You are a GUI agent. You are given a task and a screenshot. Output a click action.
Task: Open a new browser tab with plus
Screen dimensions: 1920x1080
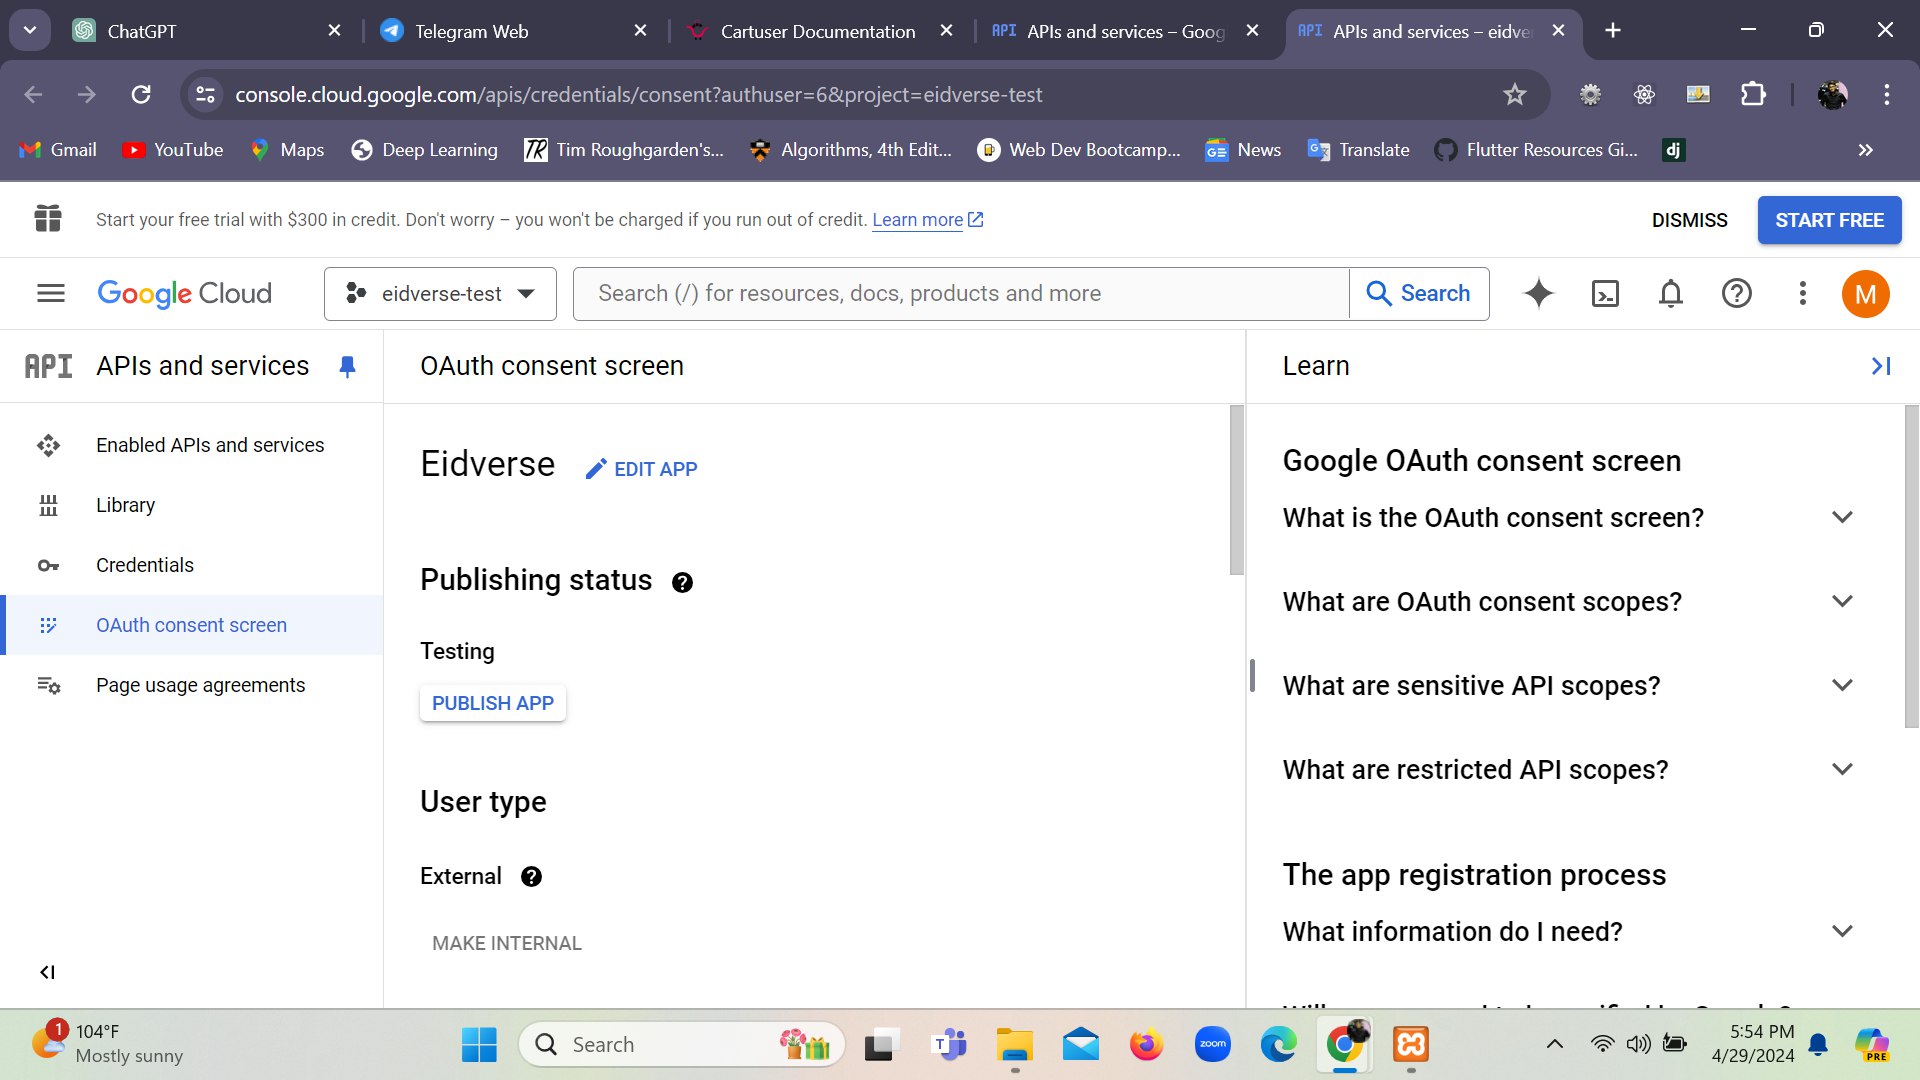tap(1613, 30)
